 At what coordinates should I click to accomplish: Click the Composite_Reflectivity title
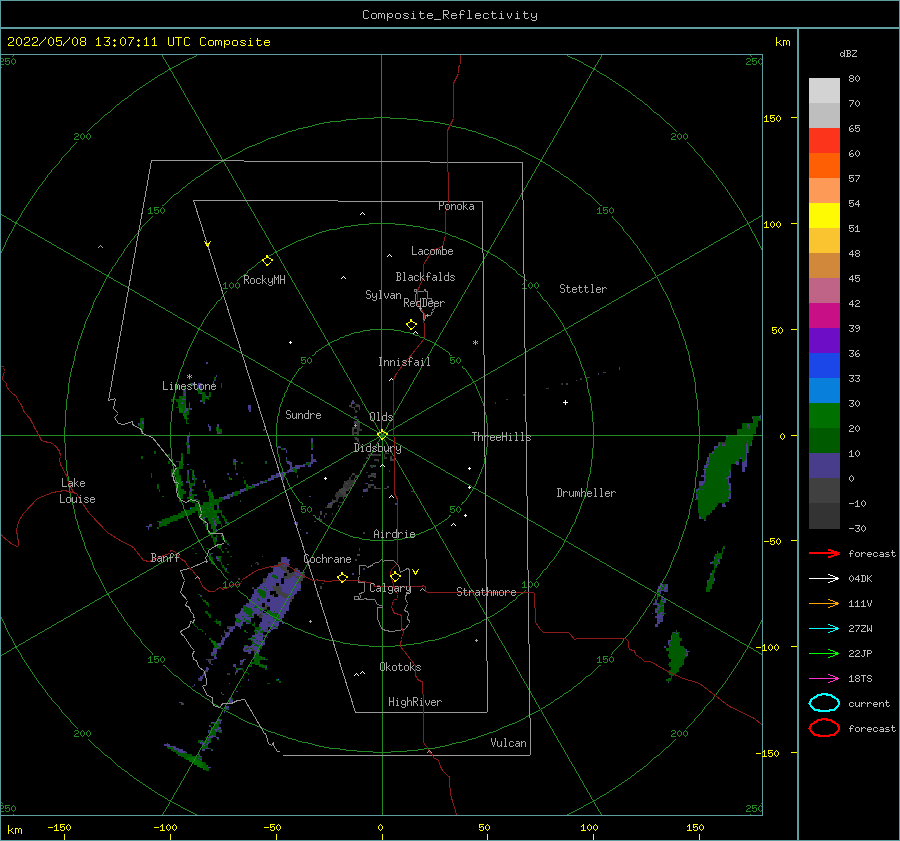tap(450, 15)
